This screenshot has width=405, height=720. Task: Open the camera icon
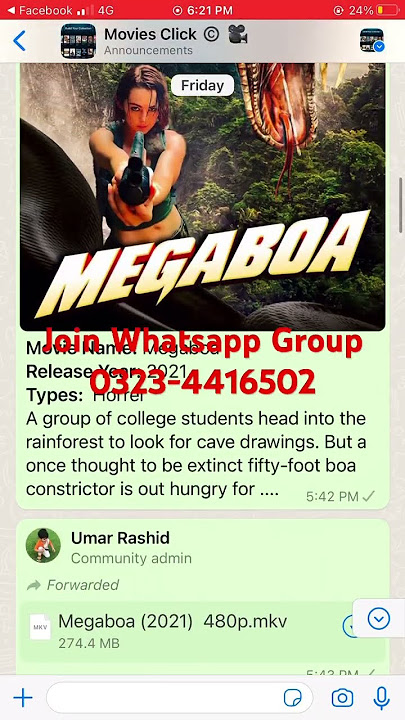click(x=343, y=698)
